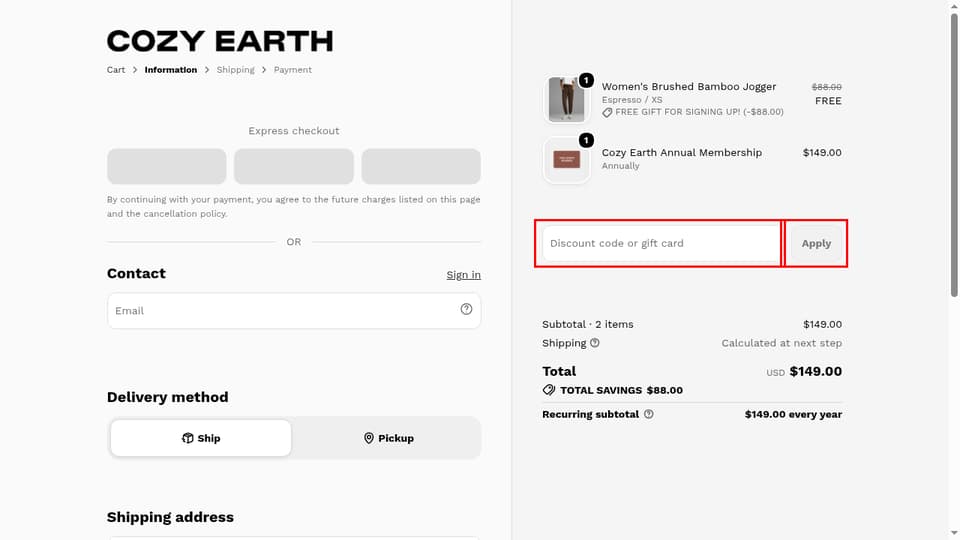This screenshot has height=540, width=960.
Task: Click the Pickup location pin icon
Action: (x=369, y=438)
